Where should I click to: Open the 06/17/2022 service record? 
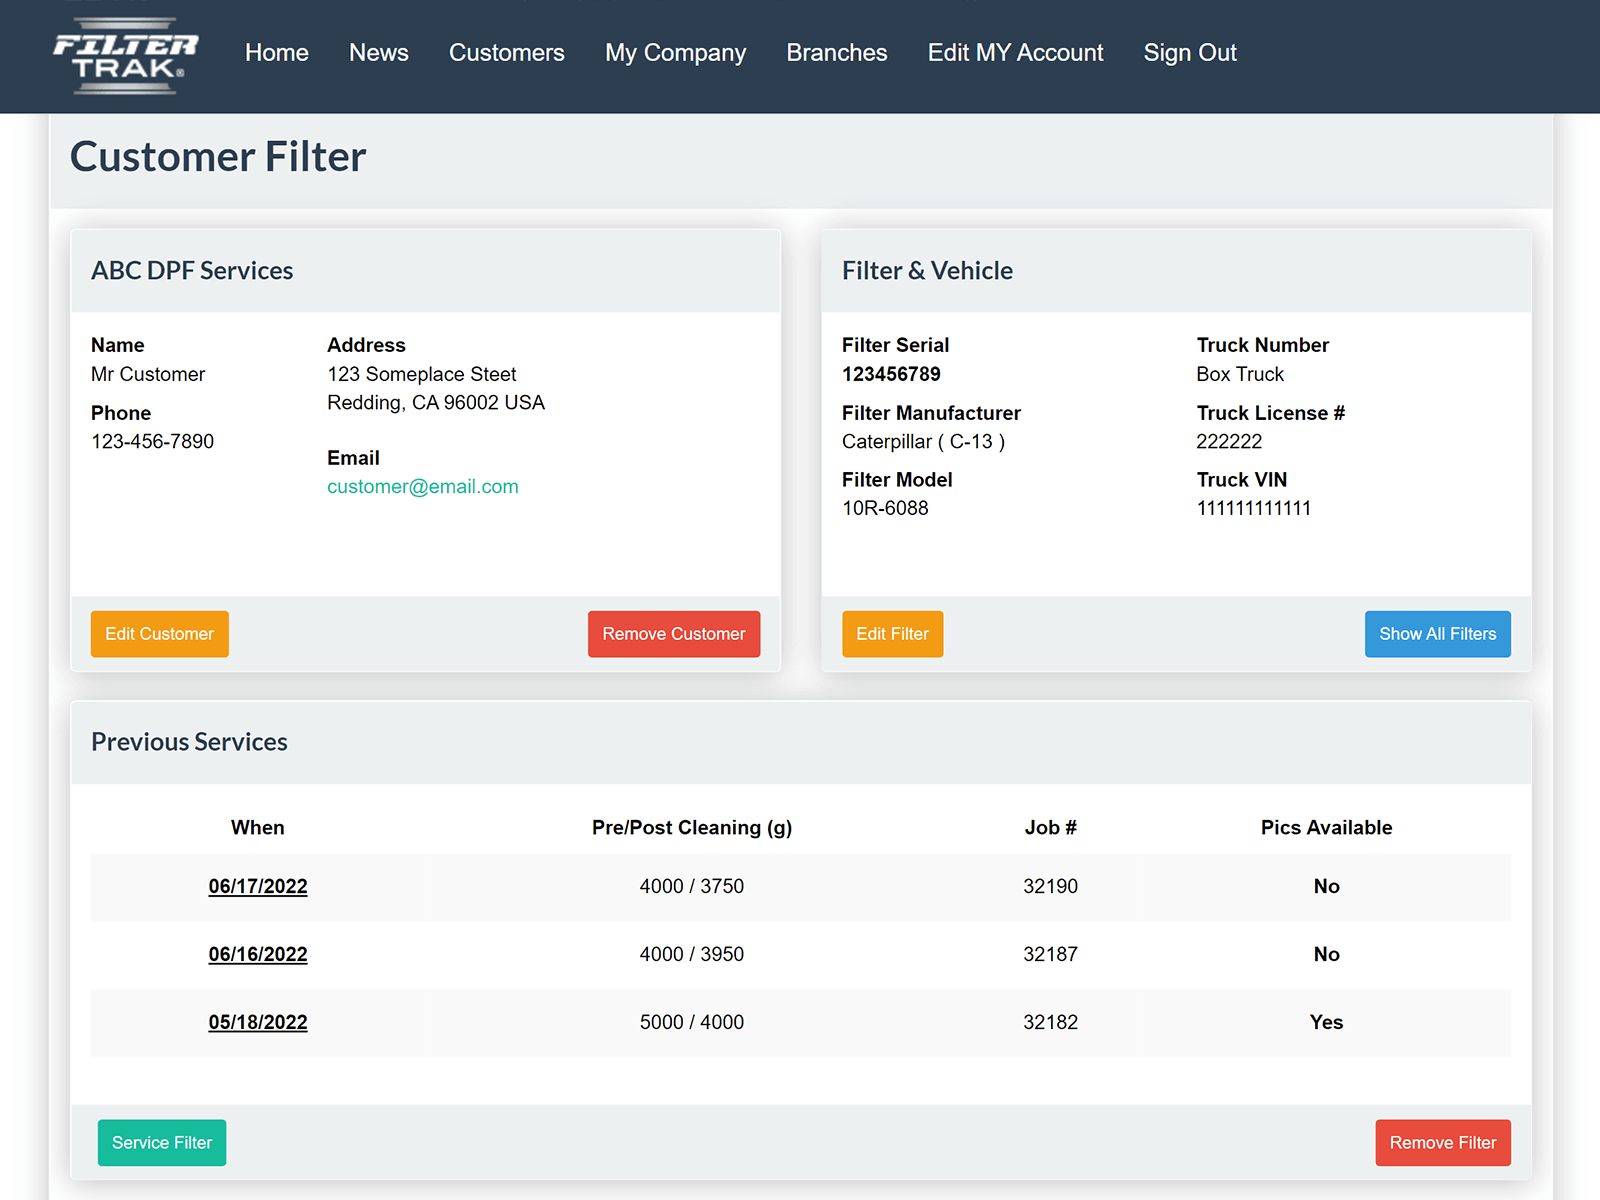click(258, 886)
